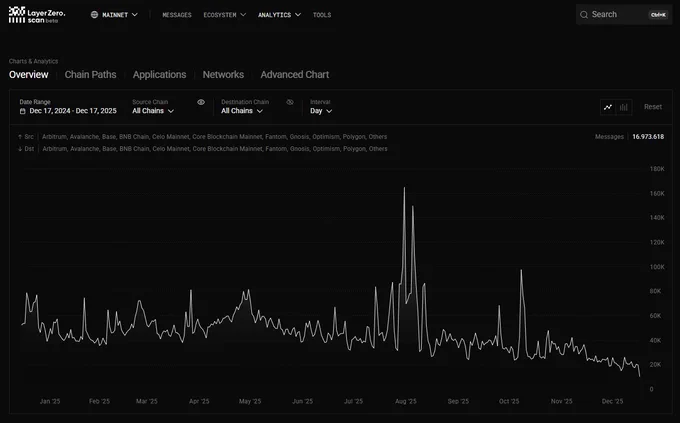Screen dimensions: 680x423
Task: Click the Jan '25 x-axis label
Action: click(50, 401)
